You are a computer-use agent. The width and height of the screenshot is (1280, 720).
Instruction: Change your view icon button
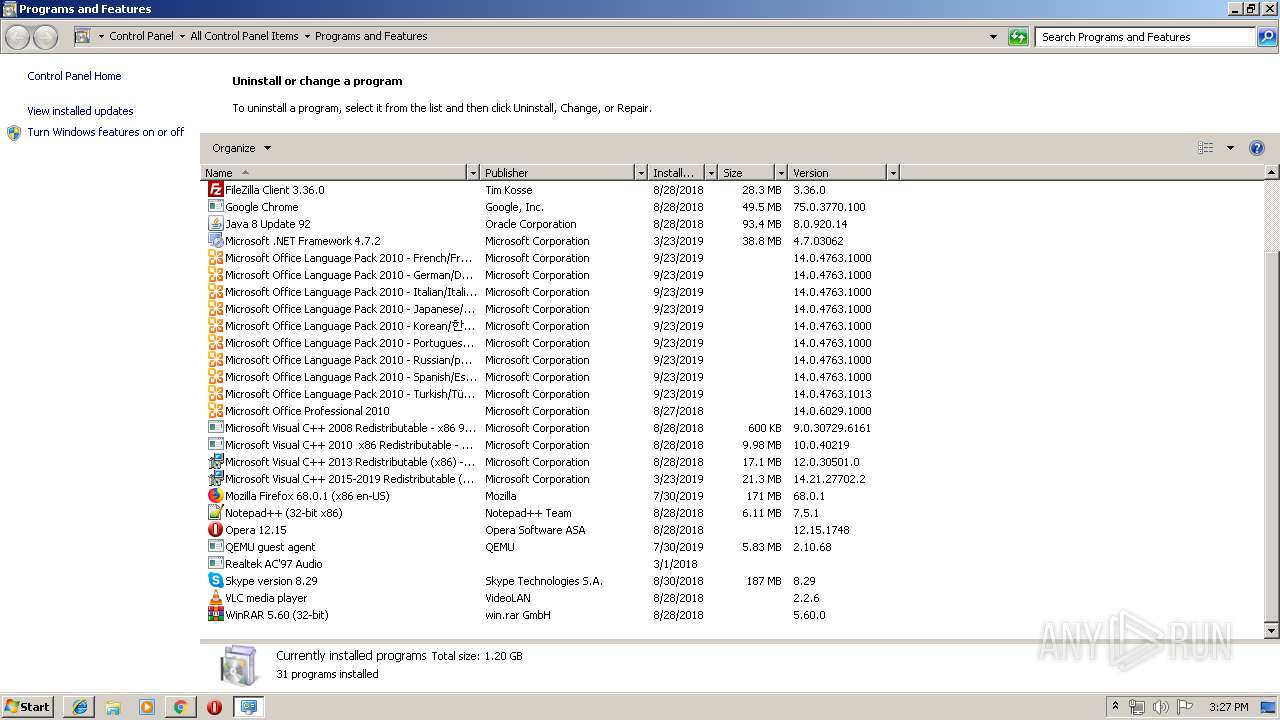[1206, 148]
